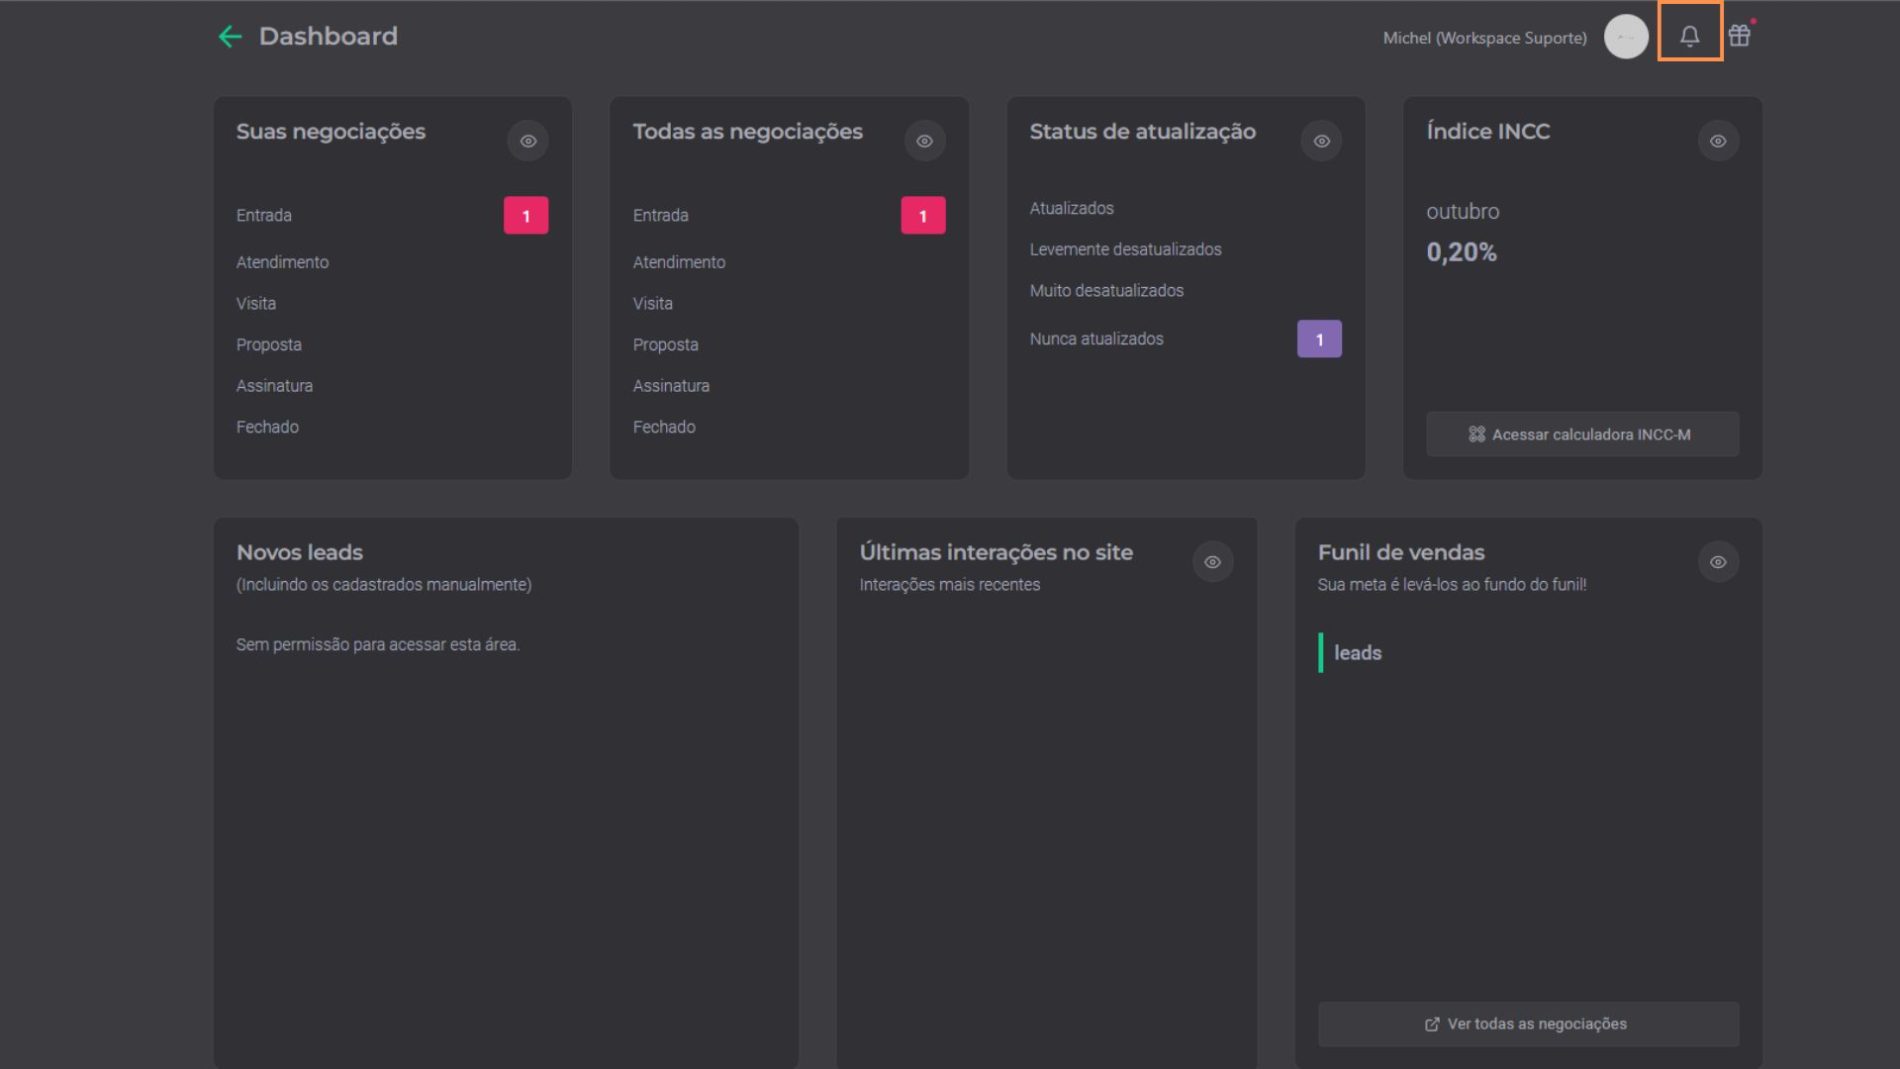The image size is (1900, 1069).
Task: Select Assinatura in Suas negociações
Action: click(x=274, y=385)
